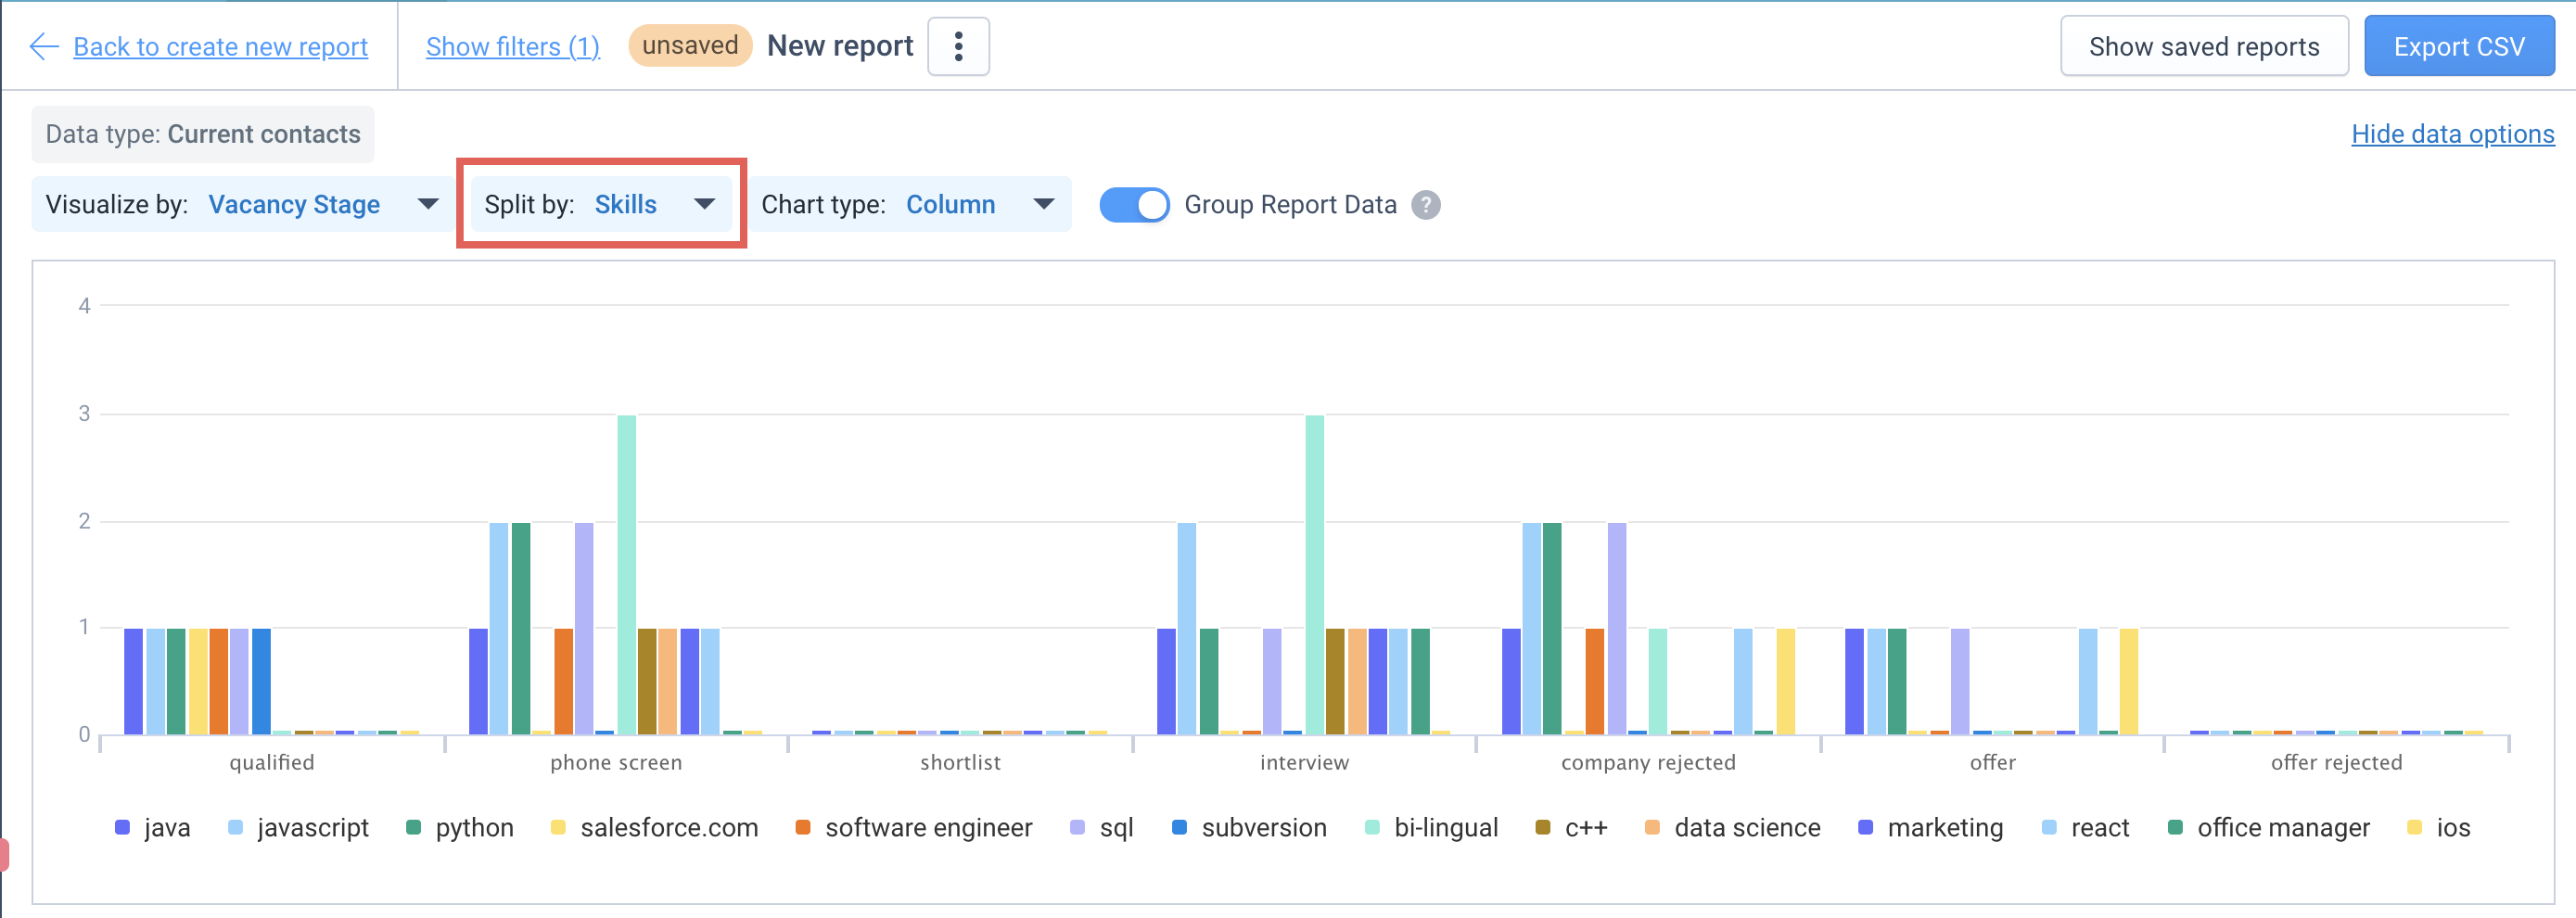Screen dimensions: 2576x918
Task: Toggle c++ series in legend
Action: click(1572, 828)
